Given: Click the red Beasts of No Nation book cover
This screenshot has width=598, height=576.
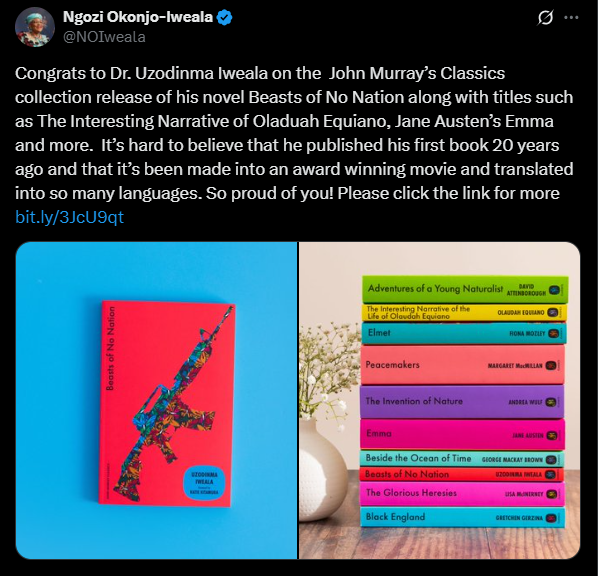Looking at the screenshot, I should [x=167, y=404].
